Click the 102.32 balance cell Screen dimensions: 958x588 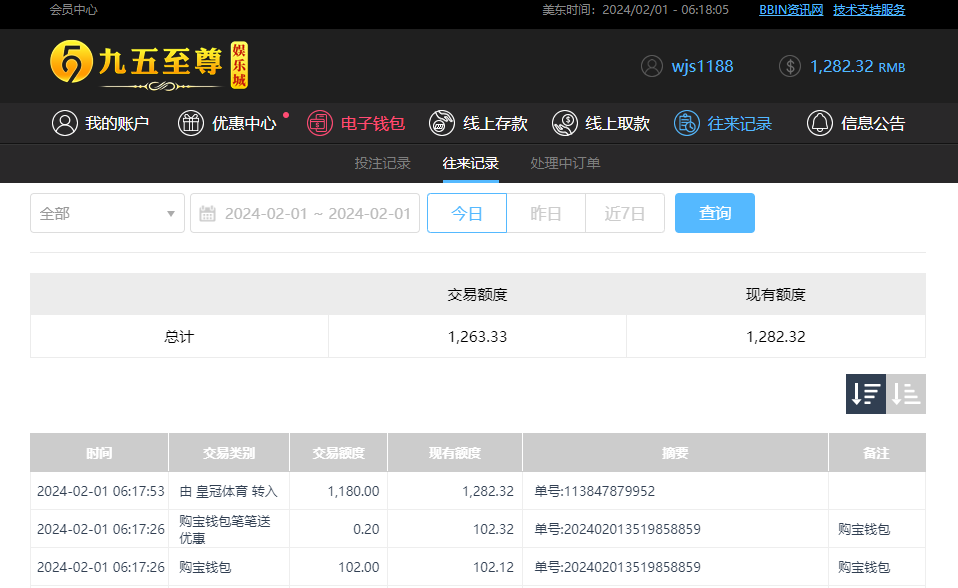455,529
